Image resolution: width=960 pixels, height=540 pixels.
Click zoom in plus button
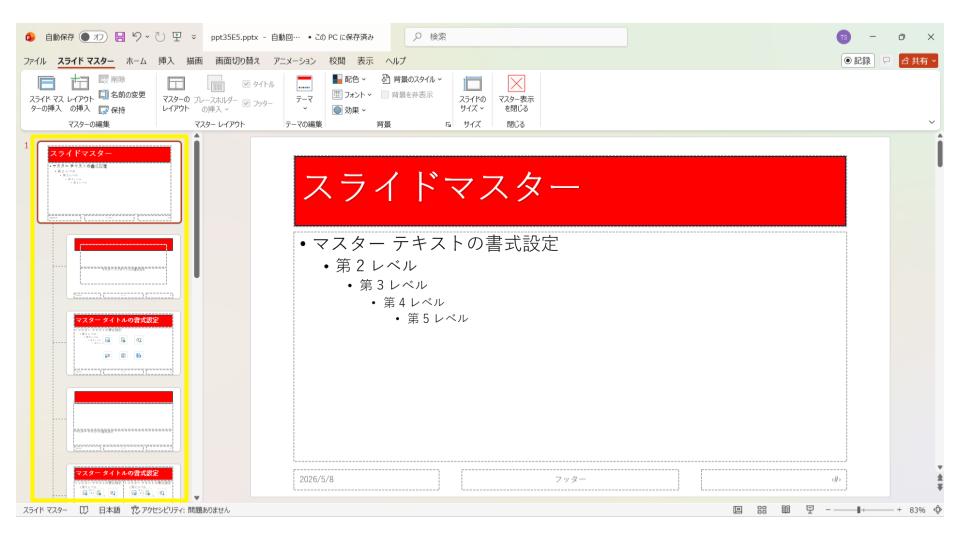click(899, 509)
